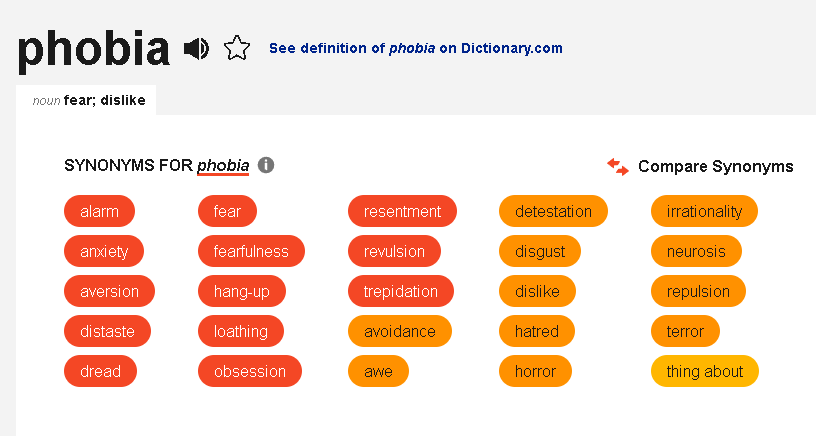Open the anxiety synonym
816x436 pixels.
click(x=104, y=251)
